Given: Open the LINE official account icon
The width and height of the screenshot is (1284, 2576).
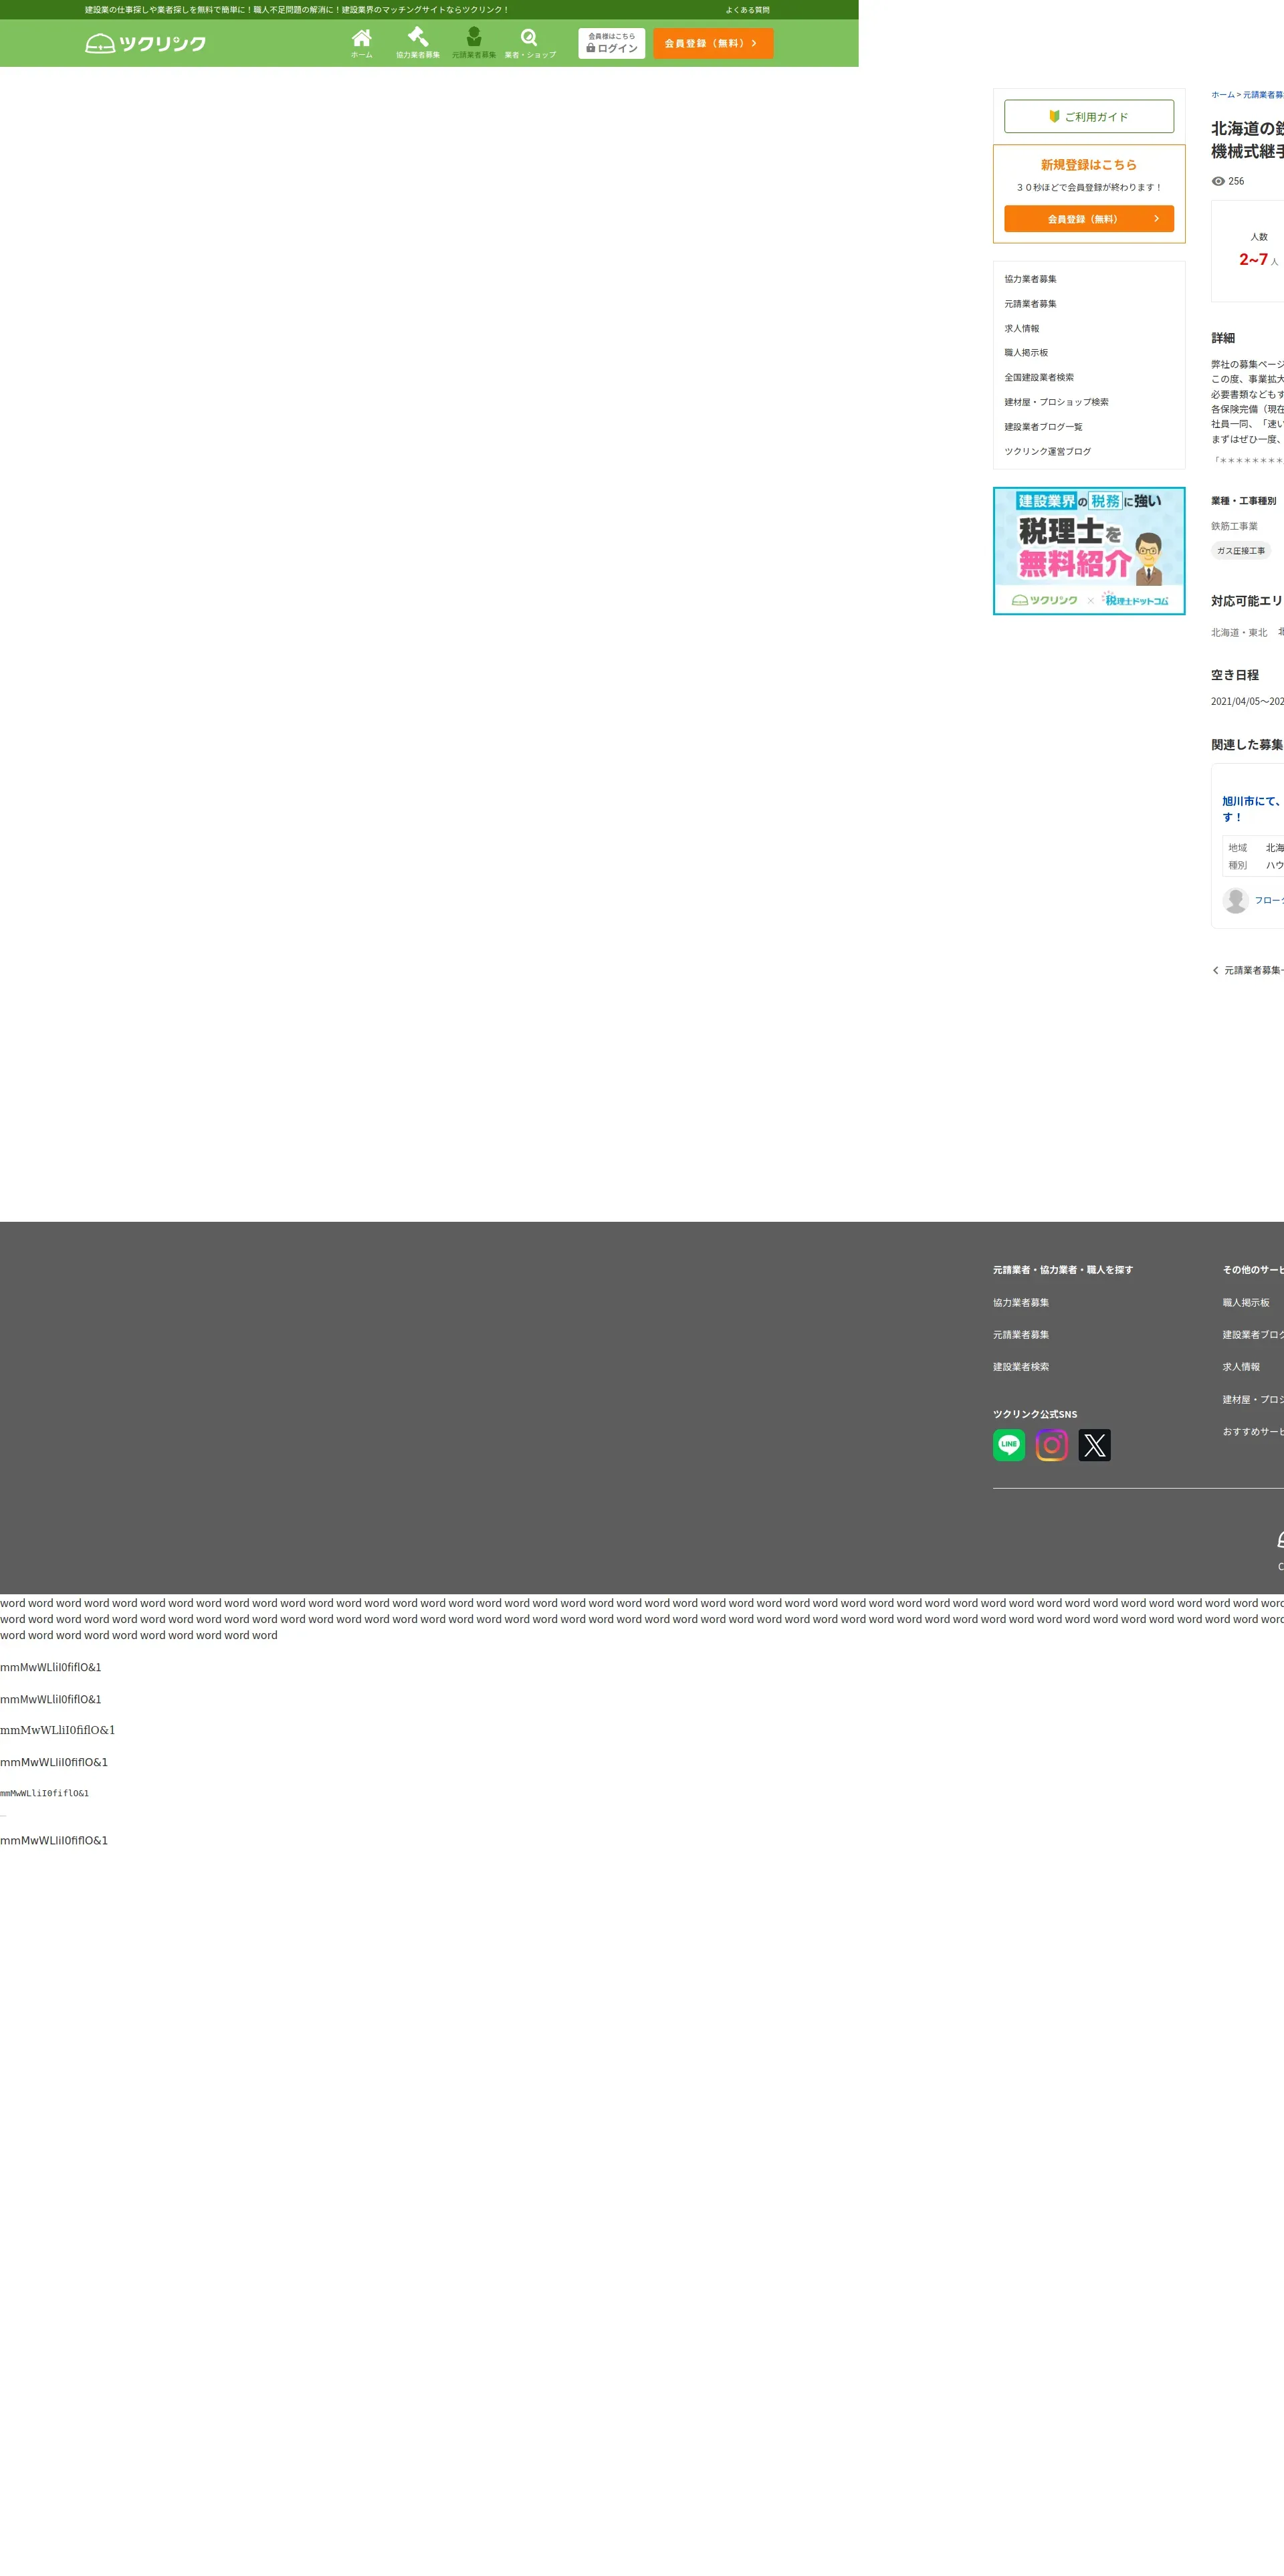Looking at the screenshot, I should coord(1008,1445).
